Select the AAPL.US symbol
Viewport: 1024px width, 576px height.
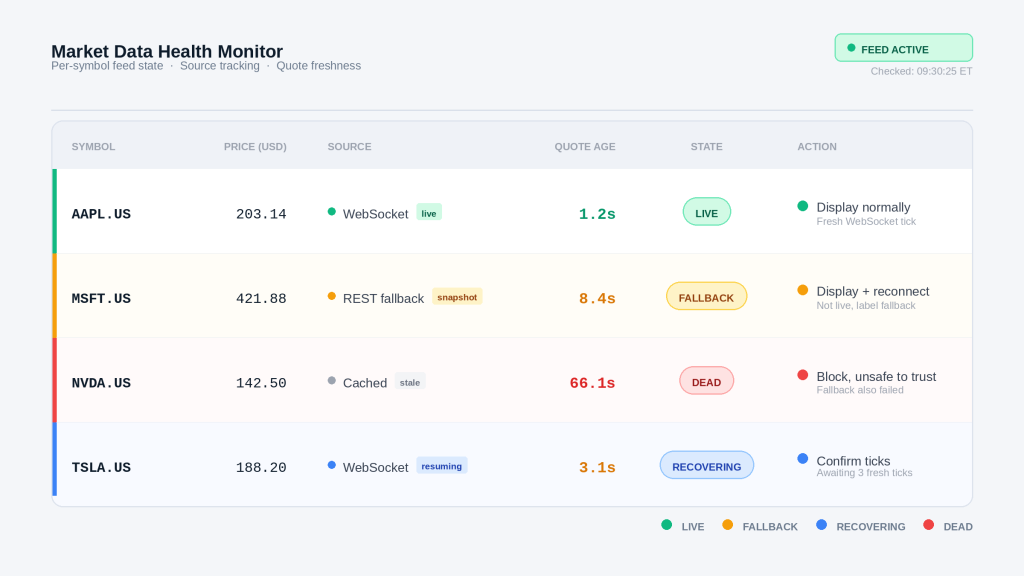[x=101, y=214]
